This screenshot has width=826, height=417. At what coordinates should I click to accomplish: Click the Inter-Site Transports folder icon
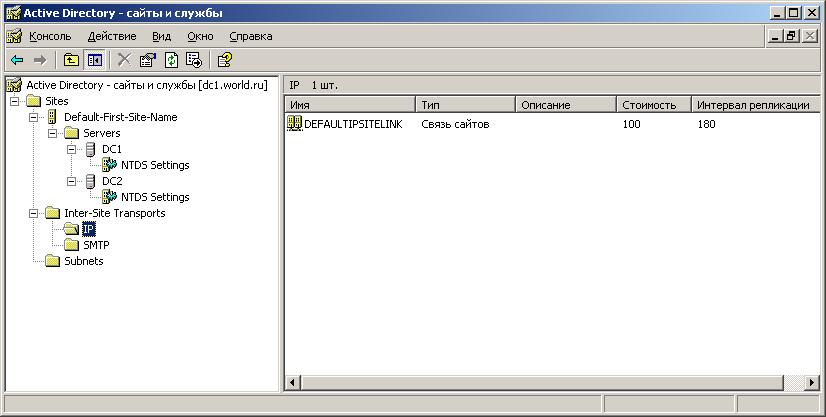53,213
